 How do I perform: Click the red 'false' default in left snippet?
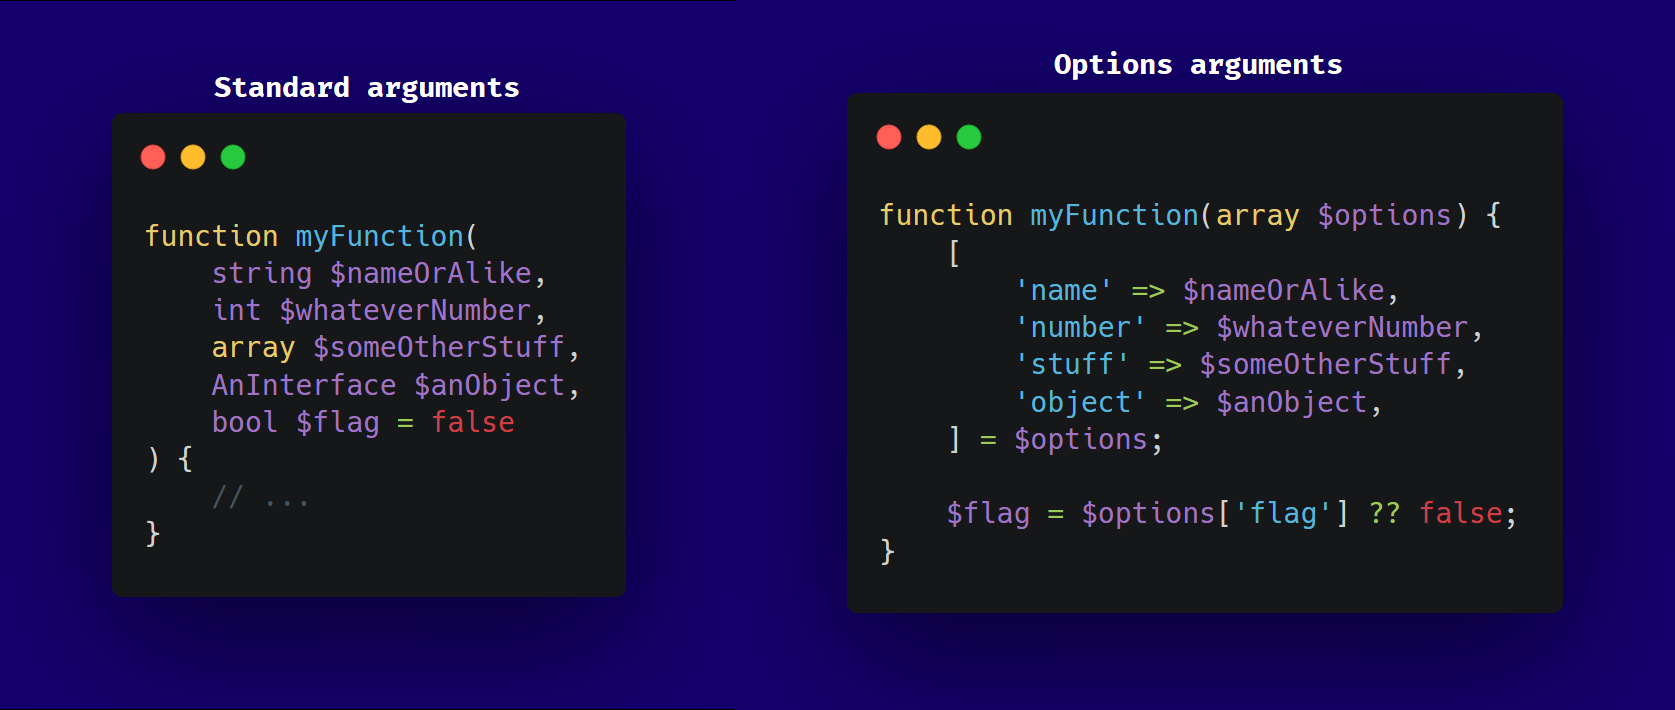(x=473, y=422)
